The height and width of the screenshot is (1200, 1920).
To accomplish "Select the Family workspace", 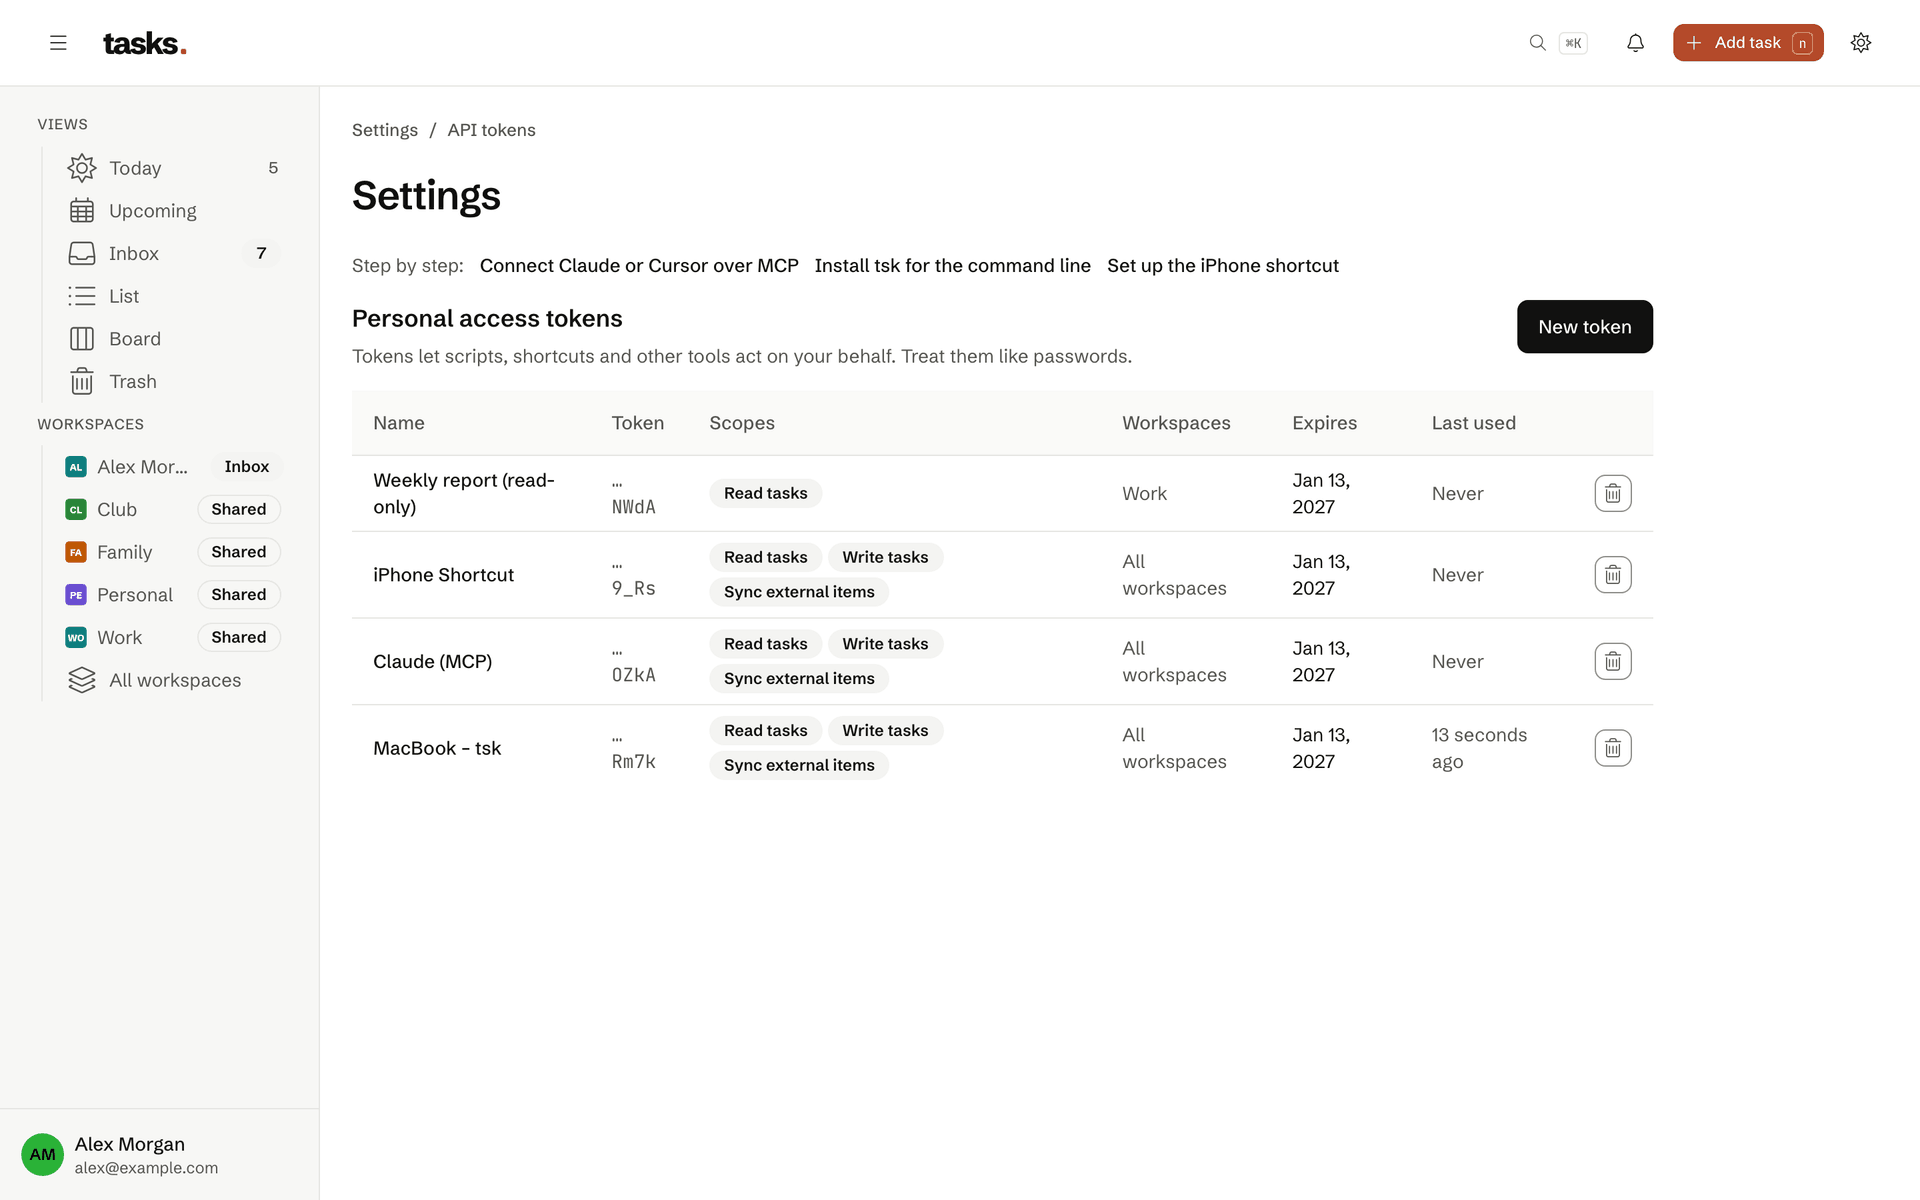I will tap(174, 552).
